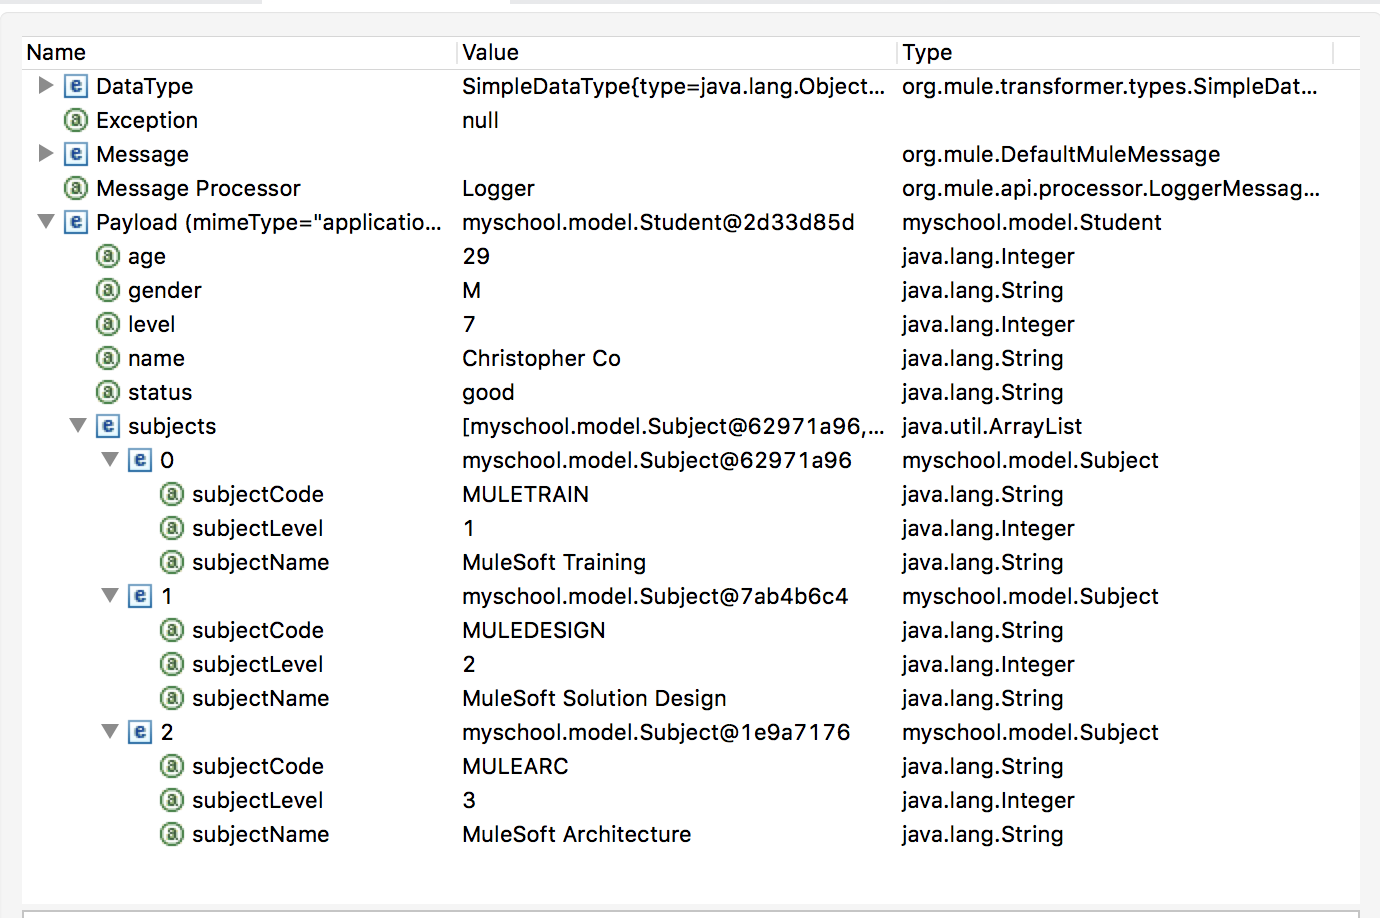Viewport: 1380px width, 918px height.
Task: Click the Type column header
Action: coord(927,52)
